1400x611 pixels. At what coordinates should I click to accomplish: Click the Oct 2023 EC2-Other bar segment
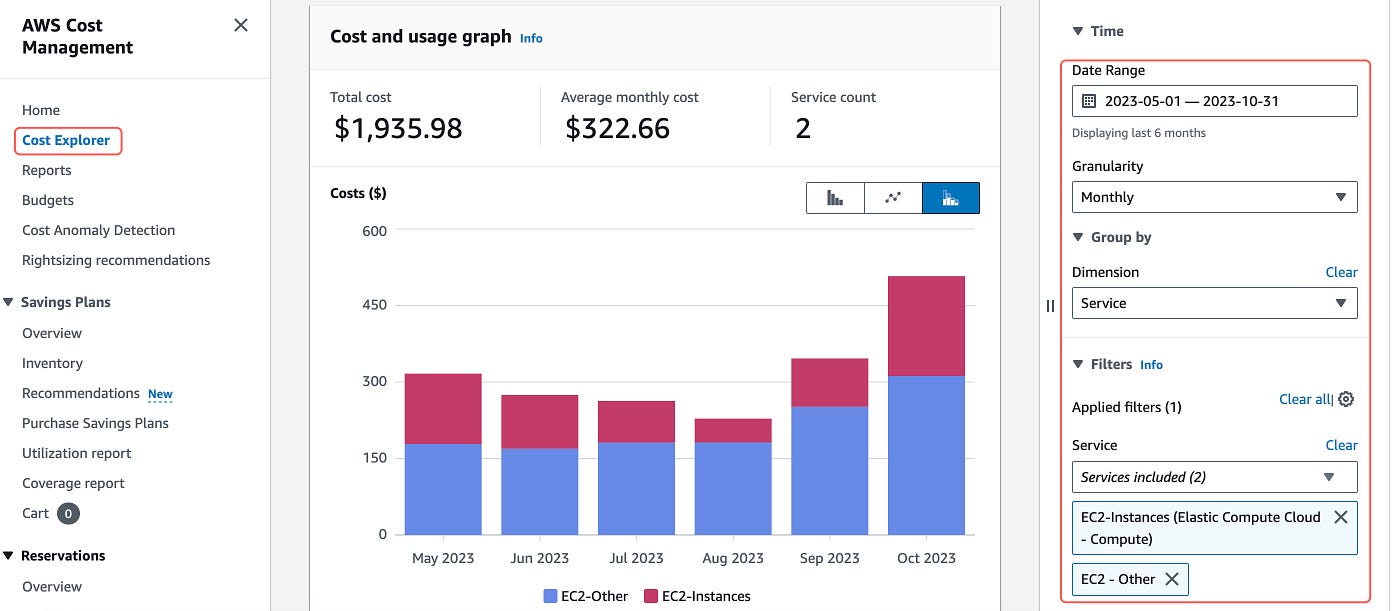926,455
